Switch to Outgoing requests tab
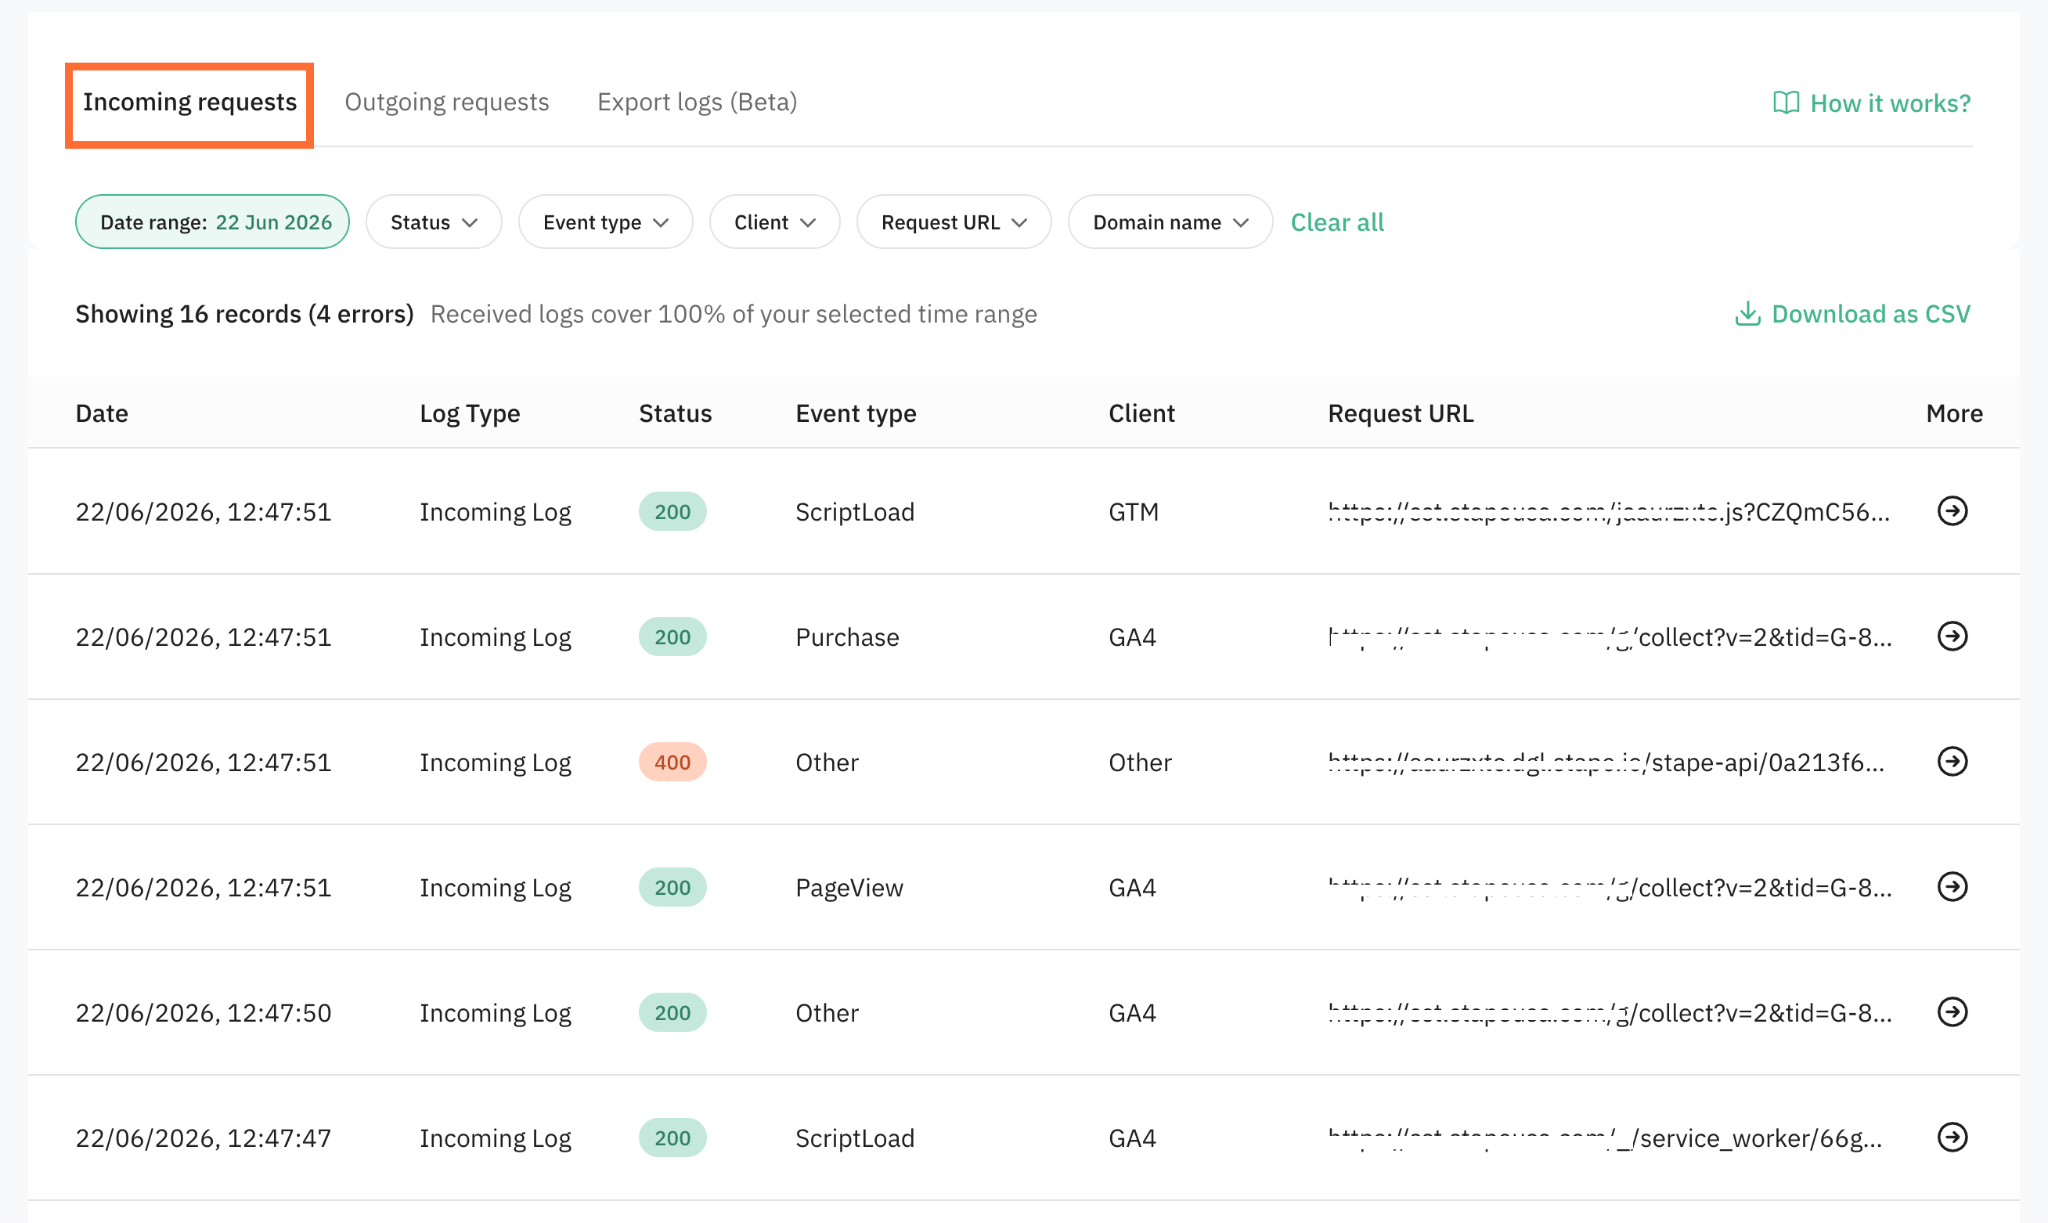This screenshot has width=2048, height=1223. tap(447, 103)
